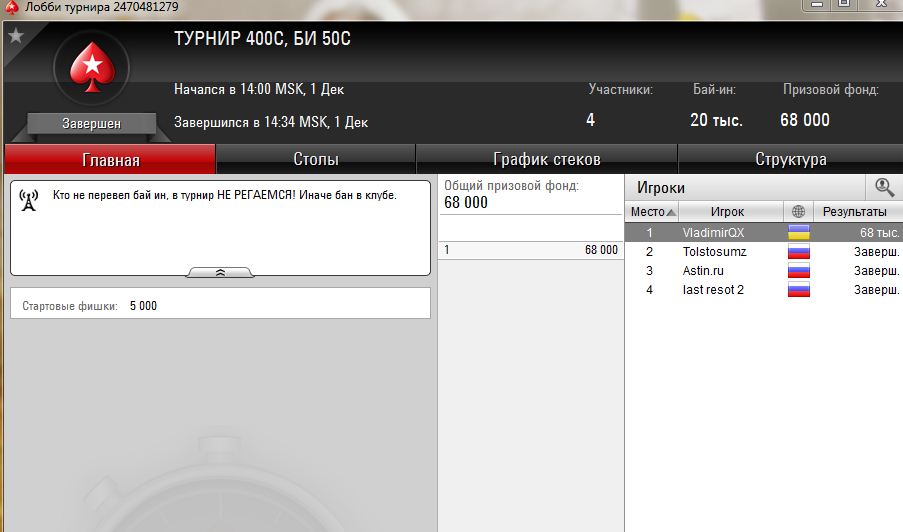
Task: Click the announcement text about бай ин
Action: (225, 195)
